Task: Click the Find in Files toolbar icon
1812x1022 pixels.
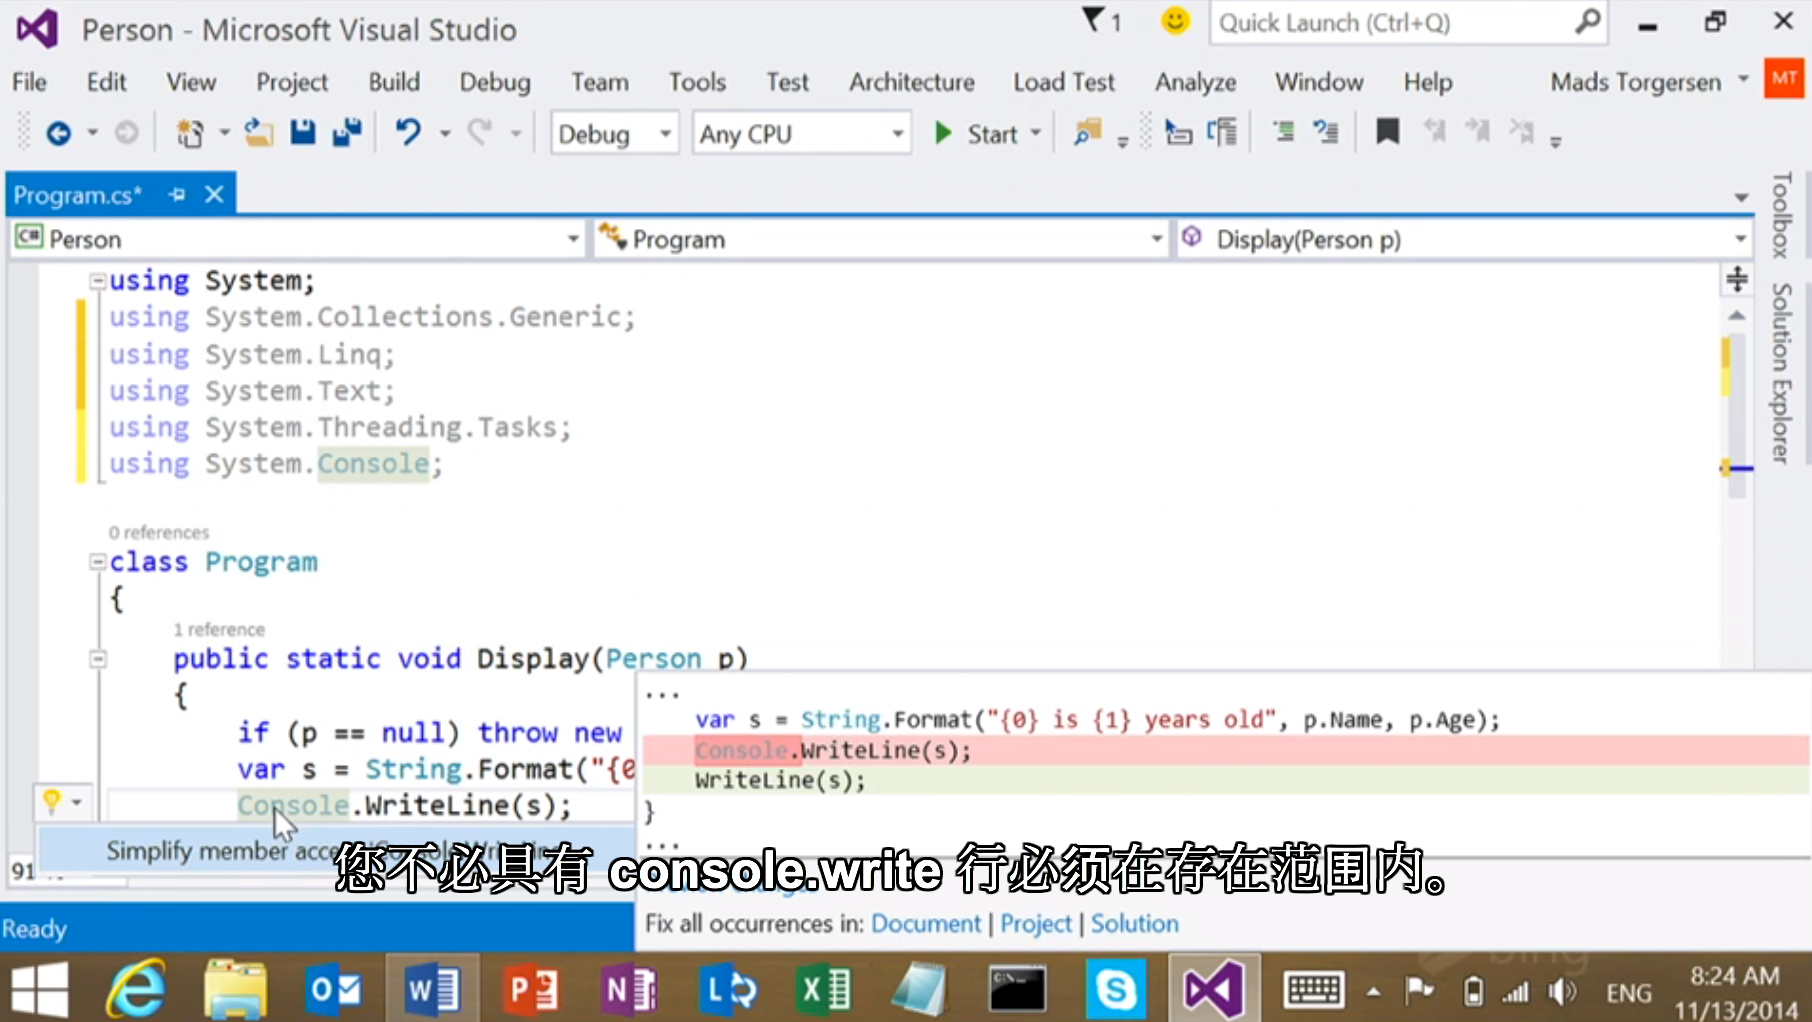Action: click(x=1087, y=133)
